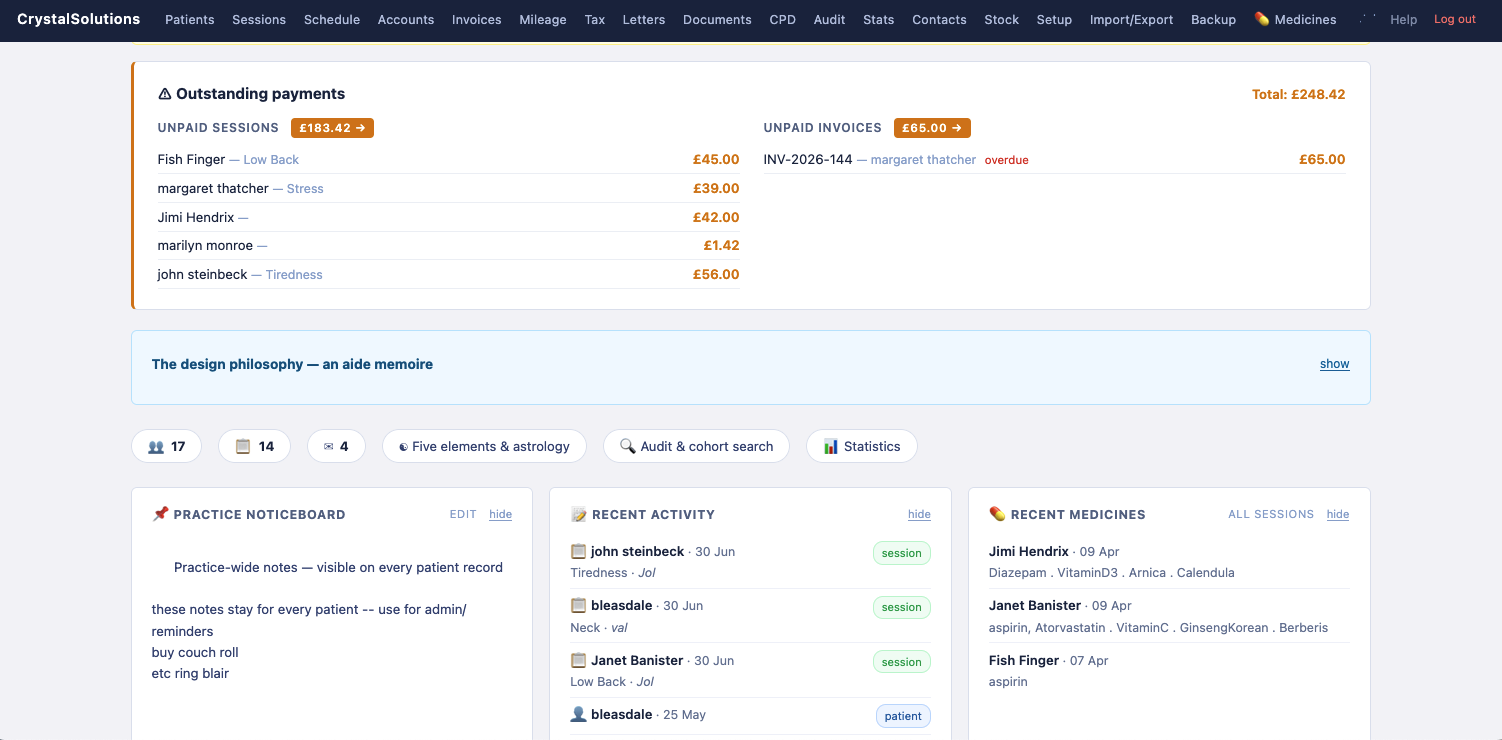Click the pushpin icon on Practice Noticeboard
The height and width of the screenshot is (740, 1502).
click(160, 514)
